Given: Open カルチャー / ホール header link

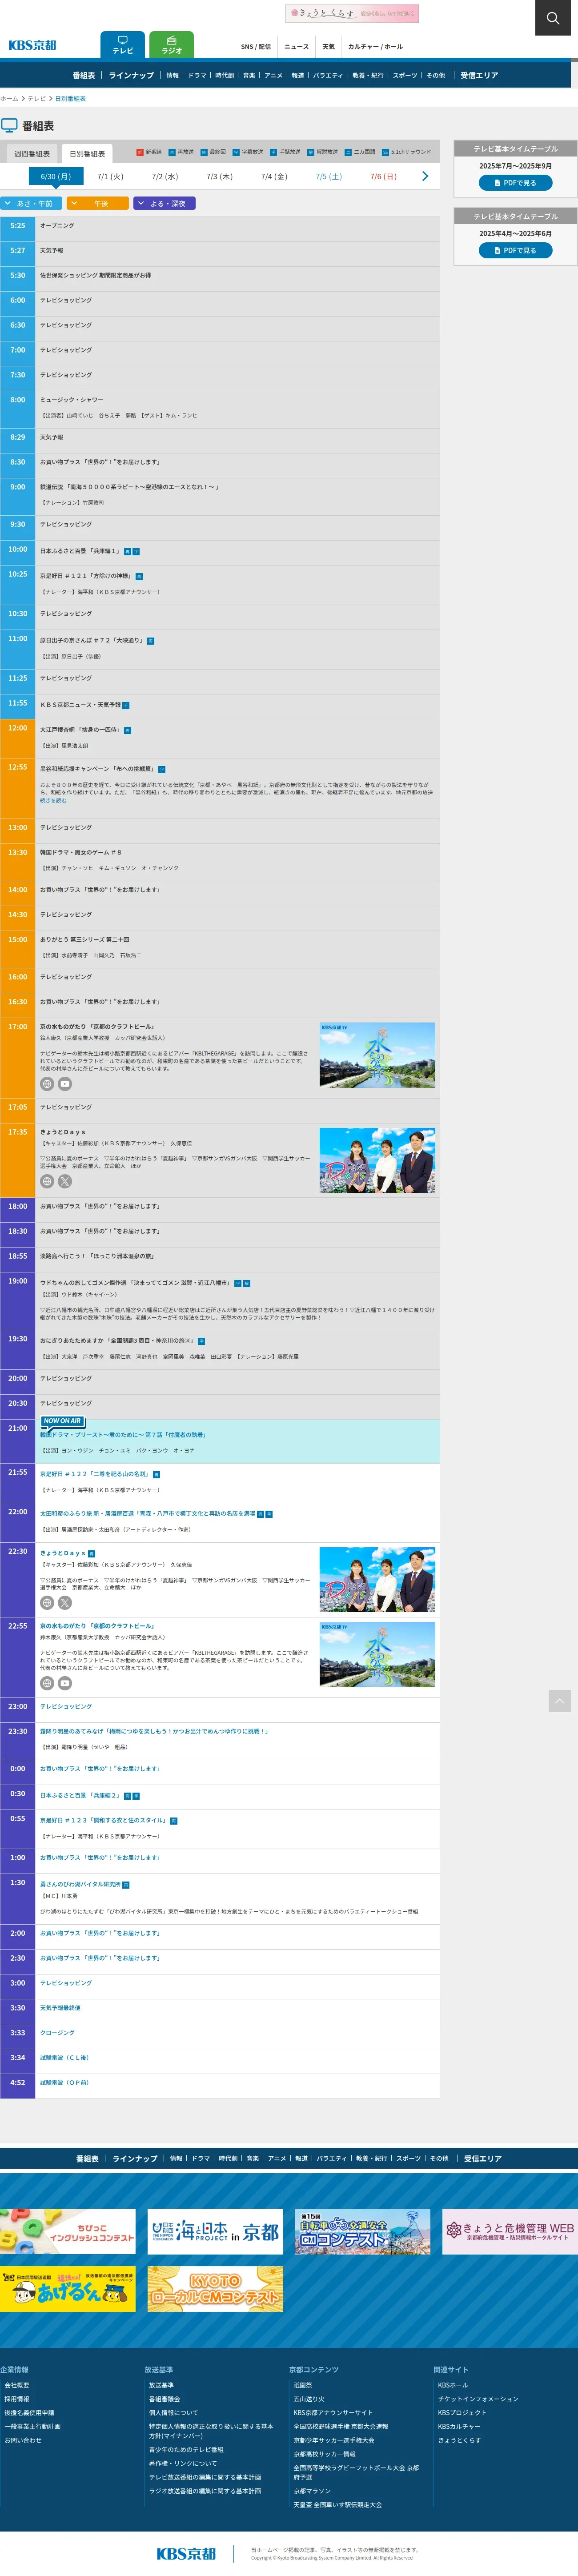Looking at the screenshot, I should pyautogui.click(x=376, y=46).
